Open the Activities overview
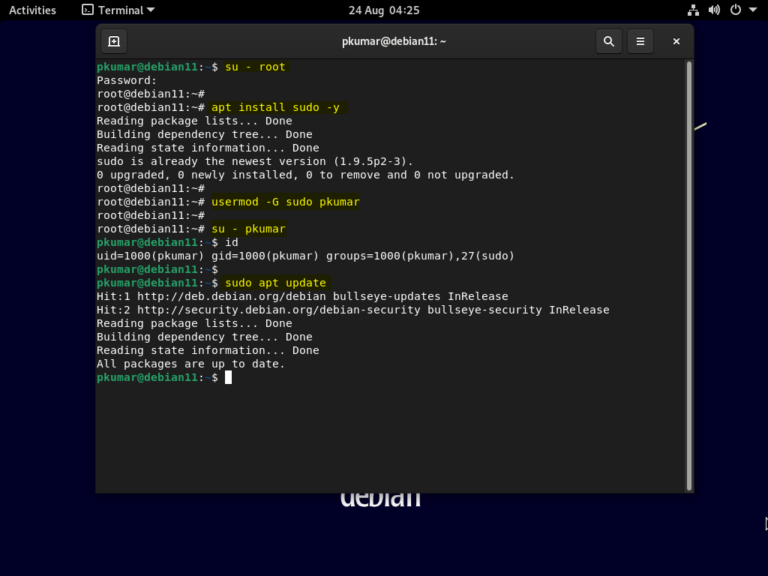This screenshot has width=768, height=576. pos(32,10)
